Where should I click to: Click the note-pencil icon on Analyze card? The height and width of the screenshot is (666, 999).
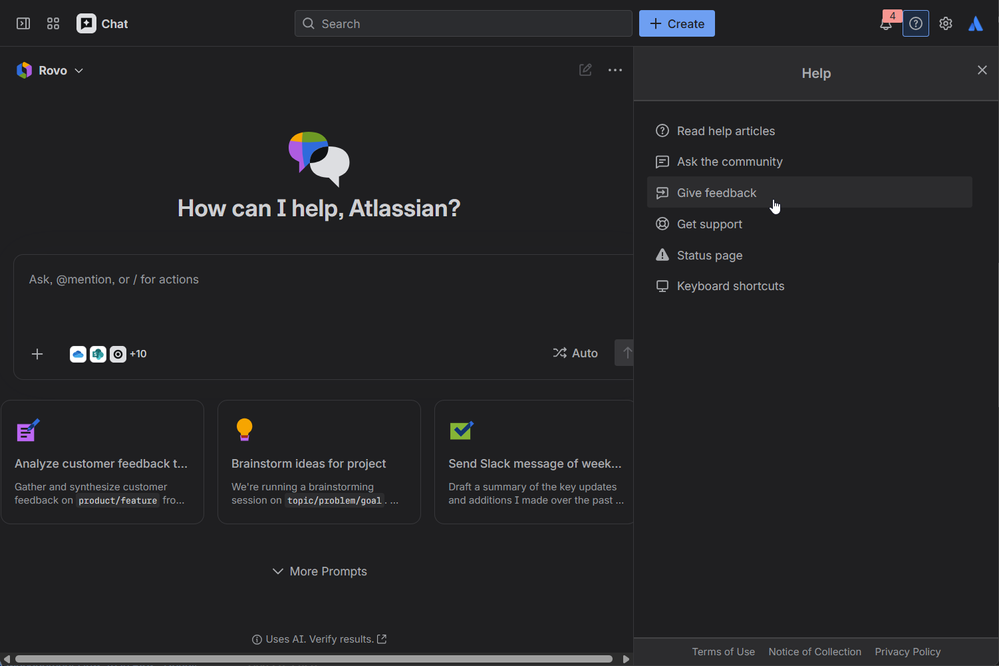click(x=28, y=430)
